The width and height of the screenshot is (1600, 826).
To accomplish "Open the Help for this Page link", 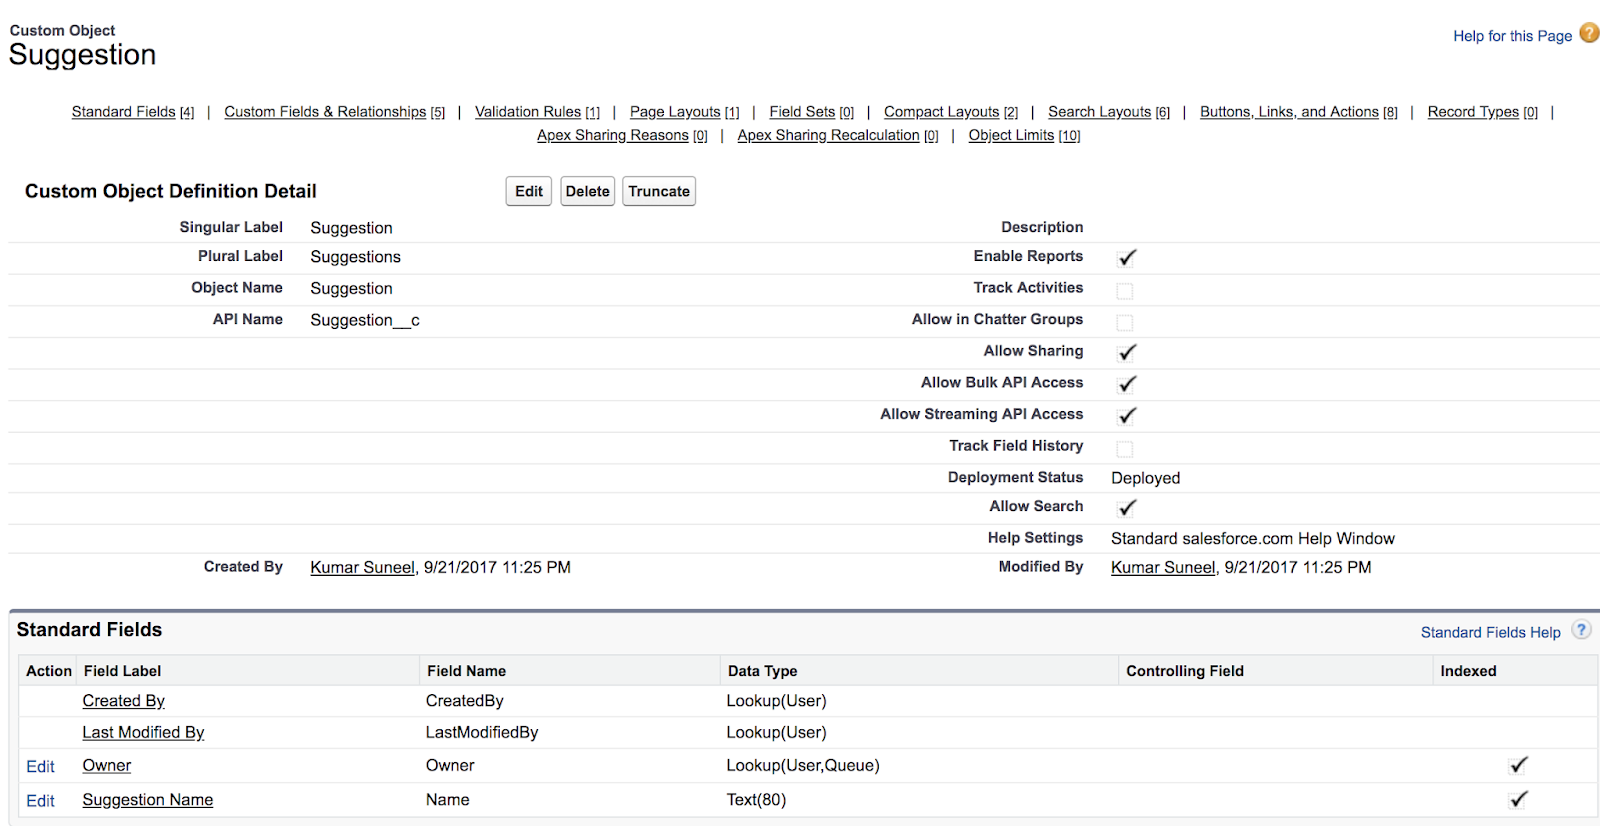I will (x=1513, y=36).
